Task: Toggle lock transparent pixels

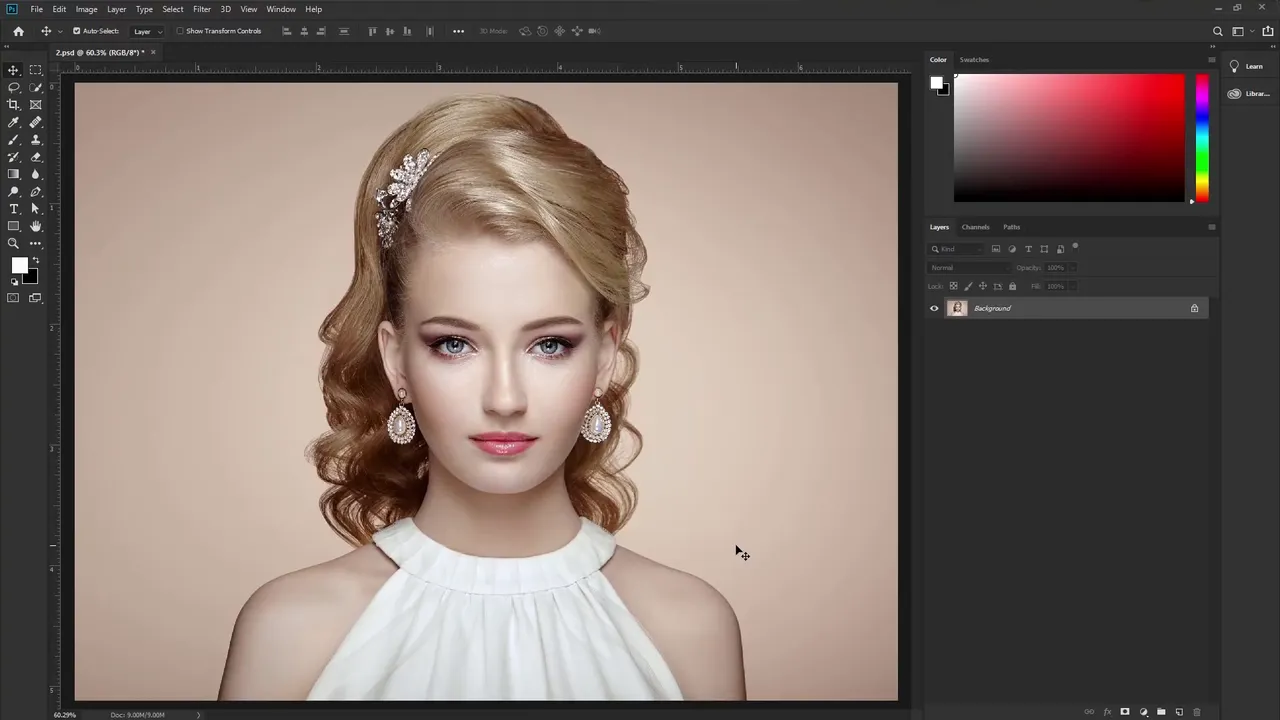Action: 953,286
